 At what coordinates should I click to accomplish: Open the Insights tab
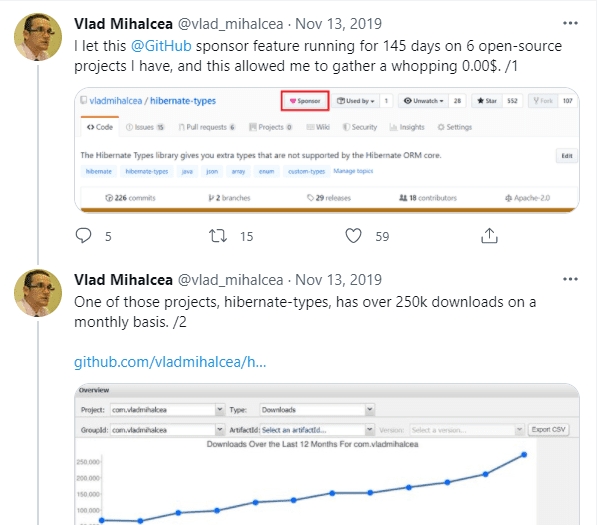click(407, 127)
